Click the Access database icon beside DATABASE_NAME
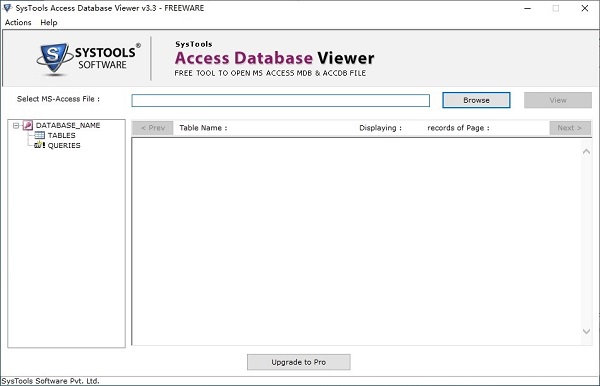Screen dimensions: 600x386 point(28,125)
